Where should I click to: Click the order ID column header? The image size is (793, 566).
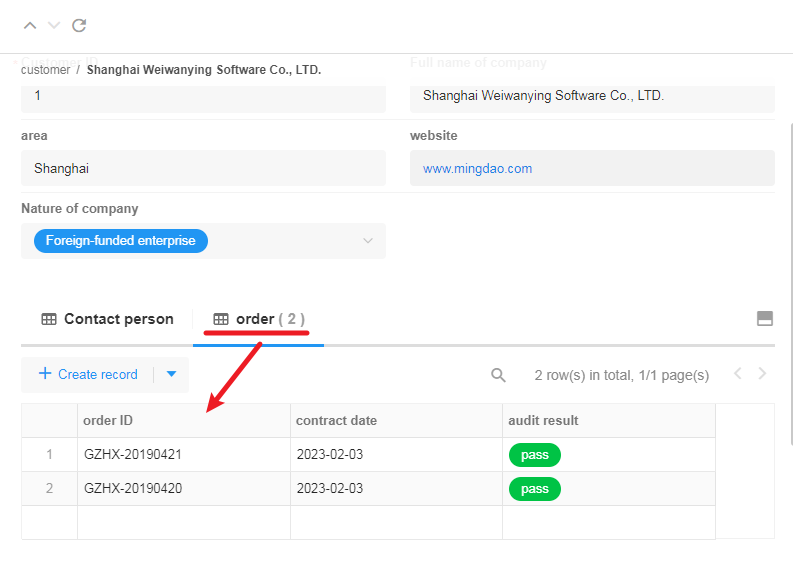coord(108,421)
